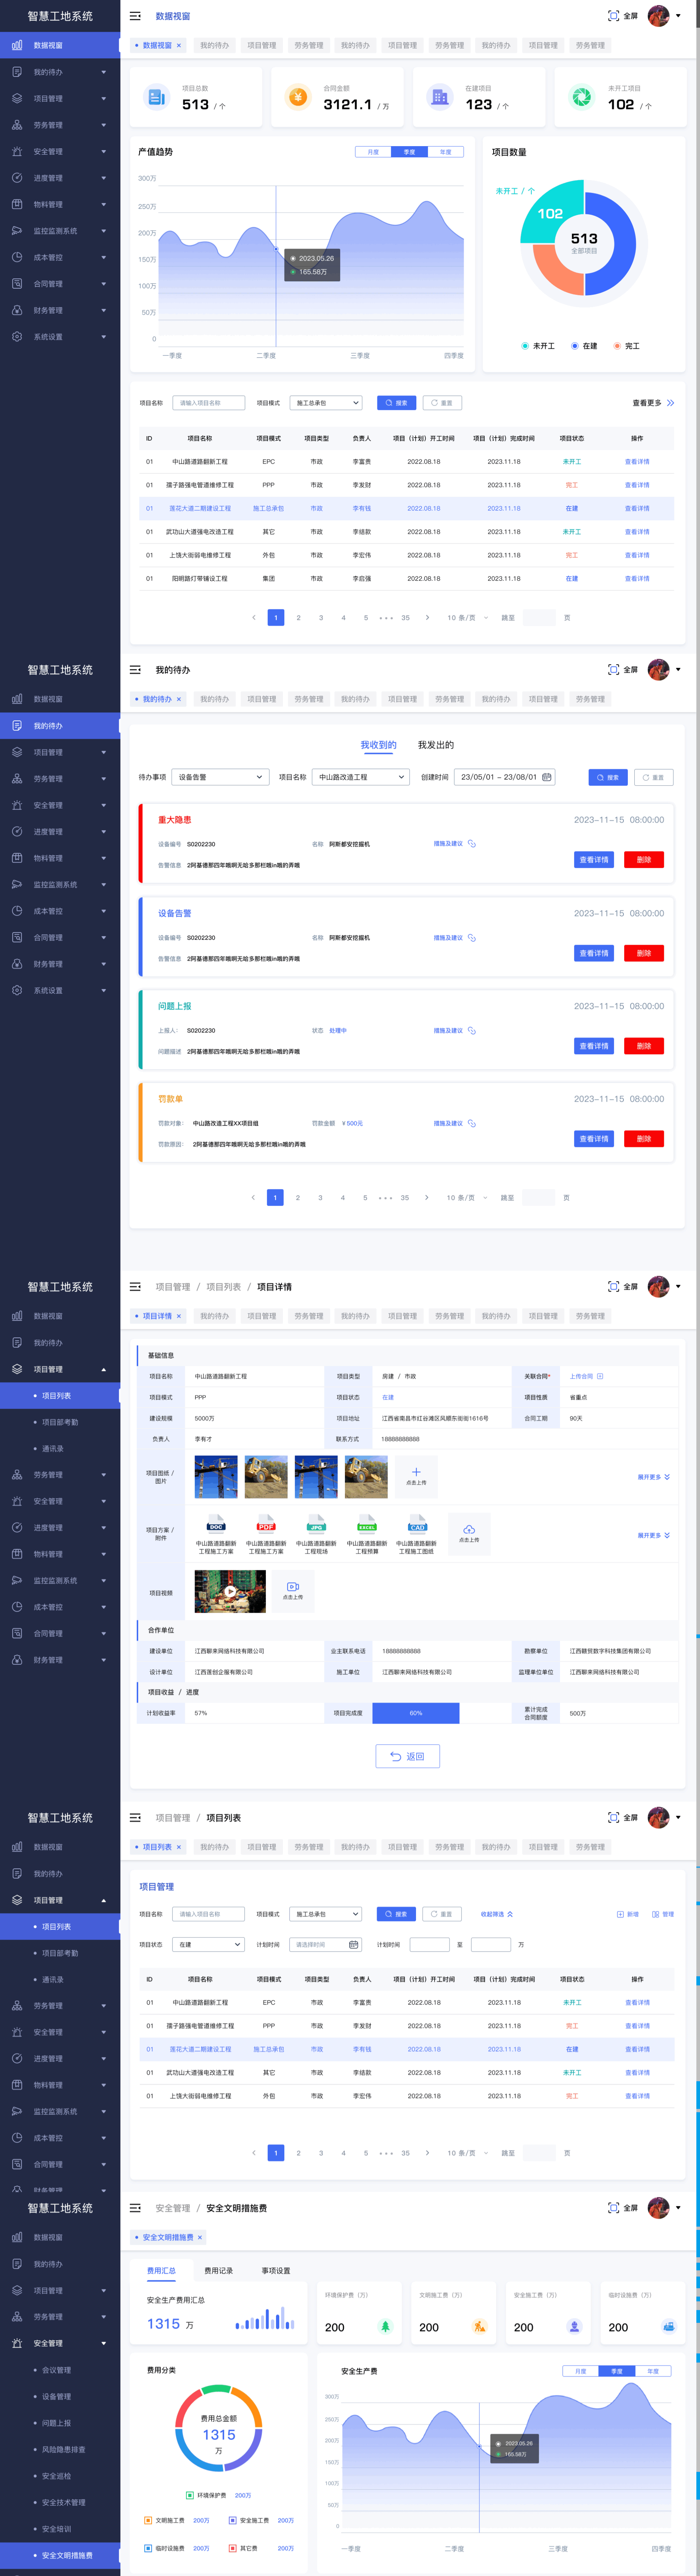This screenshot has height=2576, width=700.
Task: Open the JPG attachment icon for 工程现场
Action: pos(316,1524)
